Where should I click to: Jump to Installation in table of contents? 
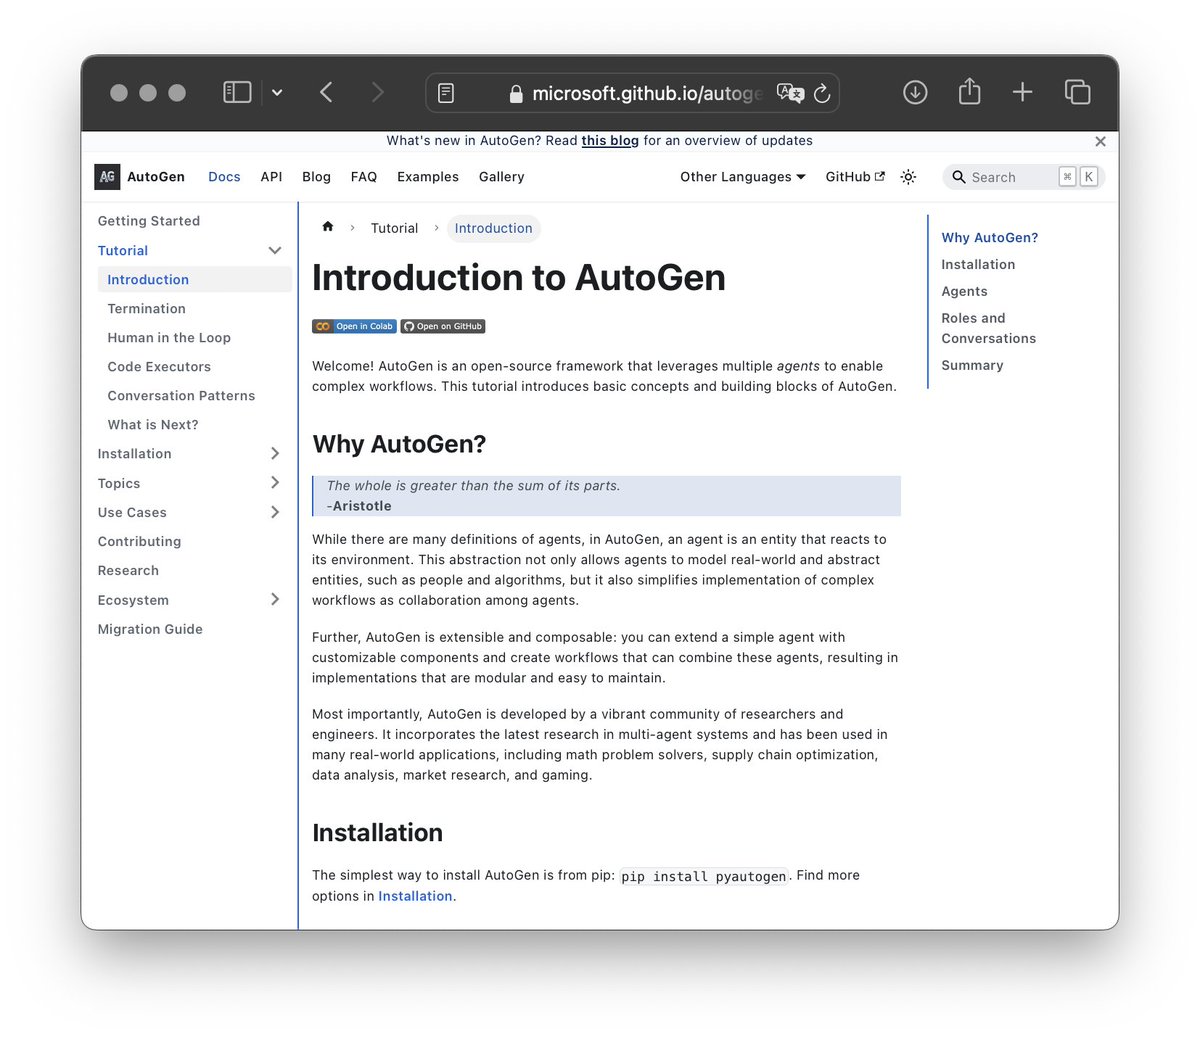pos(978,265)
